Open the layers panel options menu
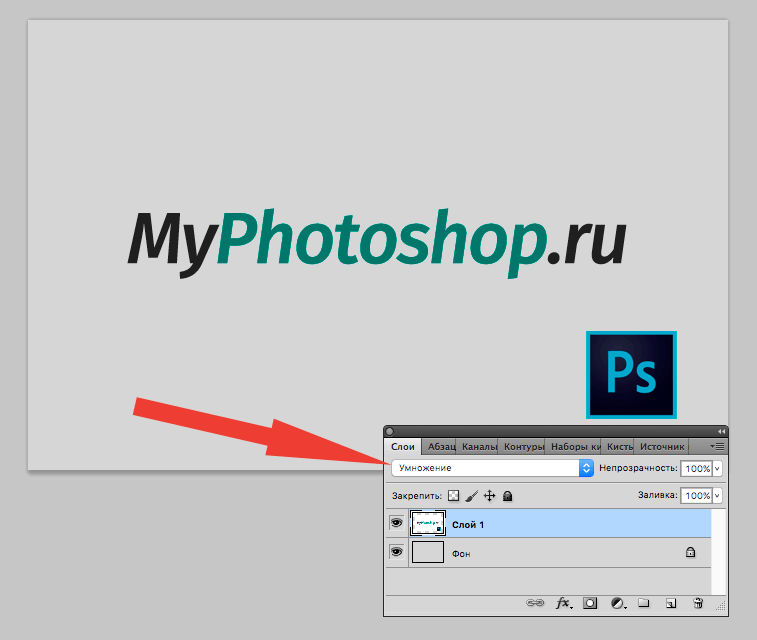This screenshot has height=640, width=757. (717, 446)
